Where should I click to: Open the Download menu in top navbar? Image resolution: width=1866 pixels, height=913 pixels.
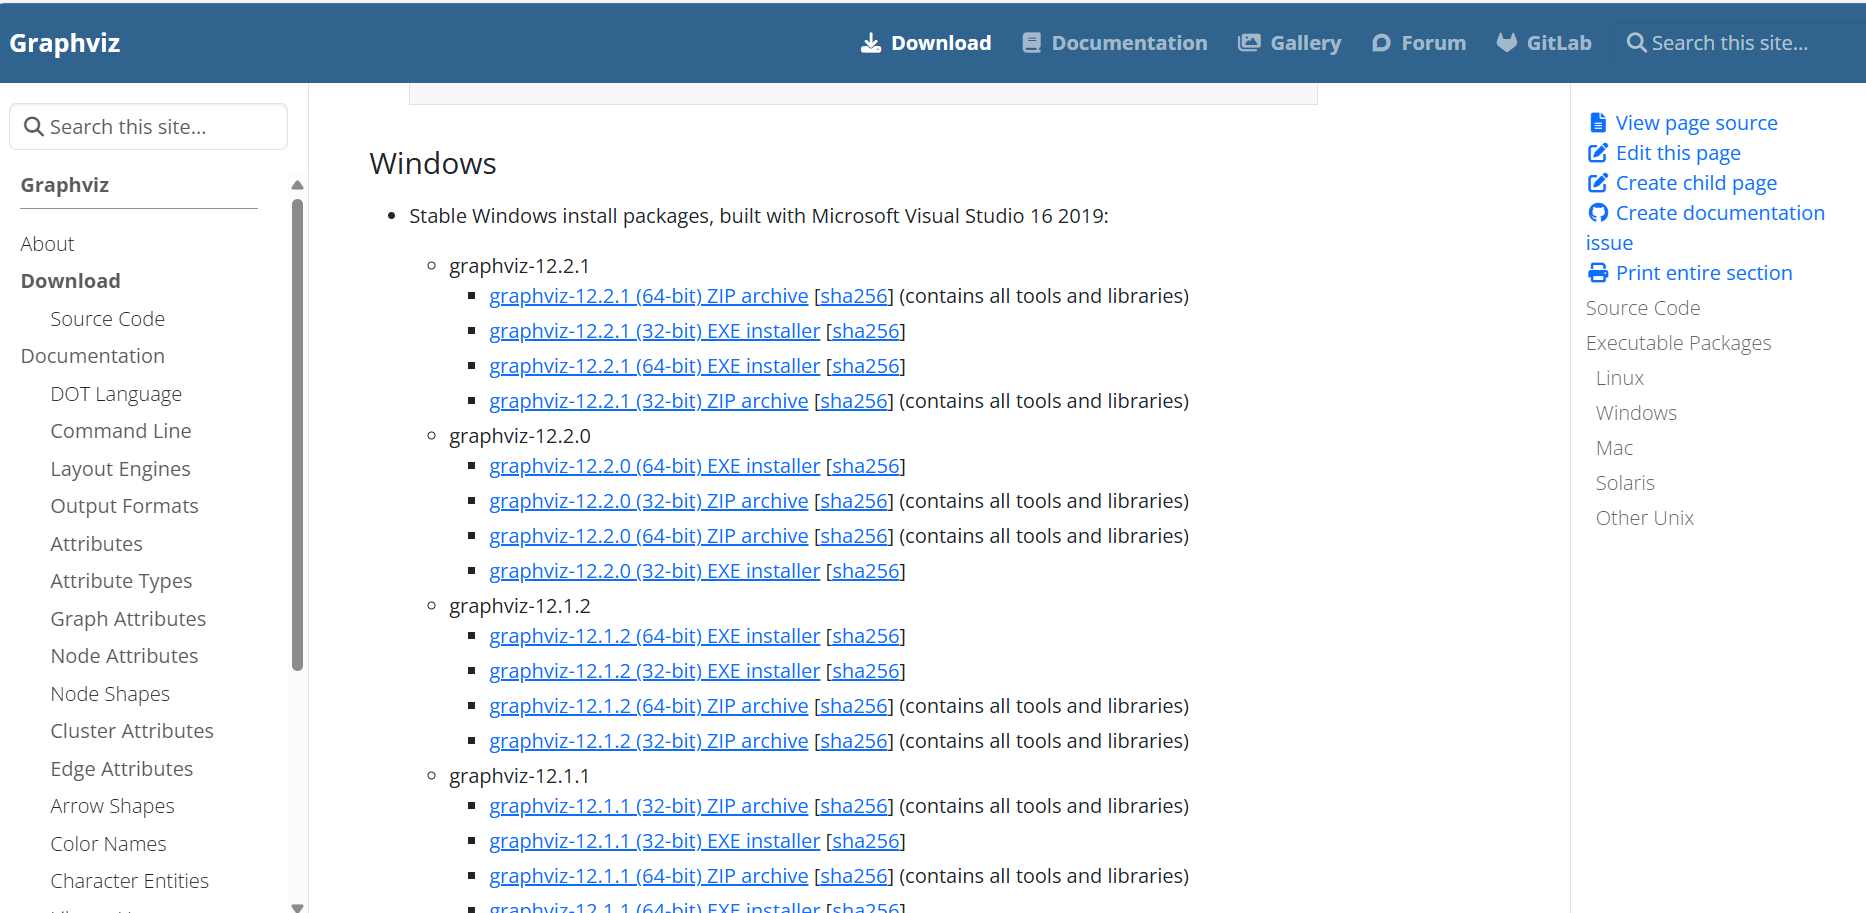point(926,43)
